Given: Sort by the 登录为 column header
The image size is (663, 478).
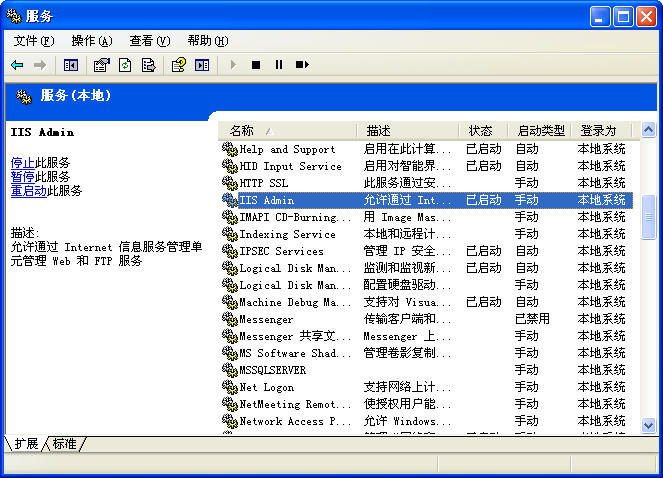Looking at the screenshot, I should click(x=602, y=131).
